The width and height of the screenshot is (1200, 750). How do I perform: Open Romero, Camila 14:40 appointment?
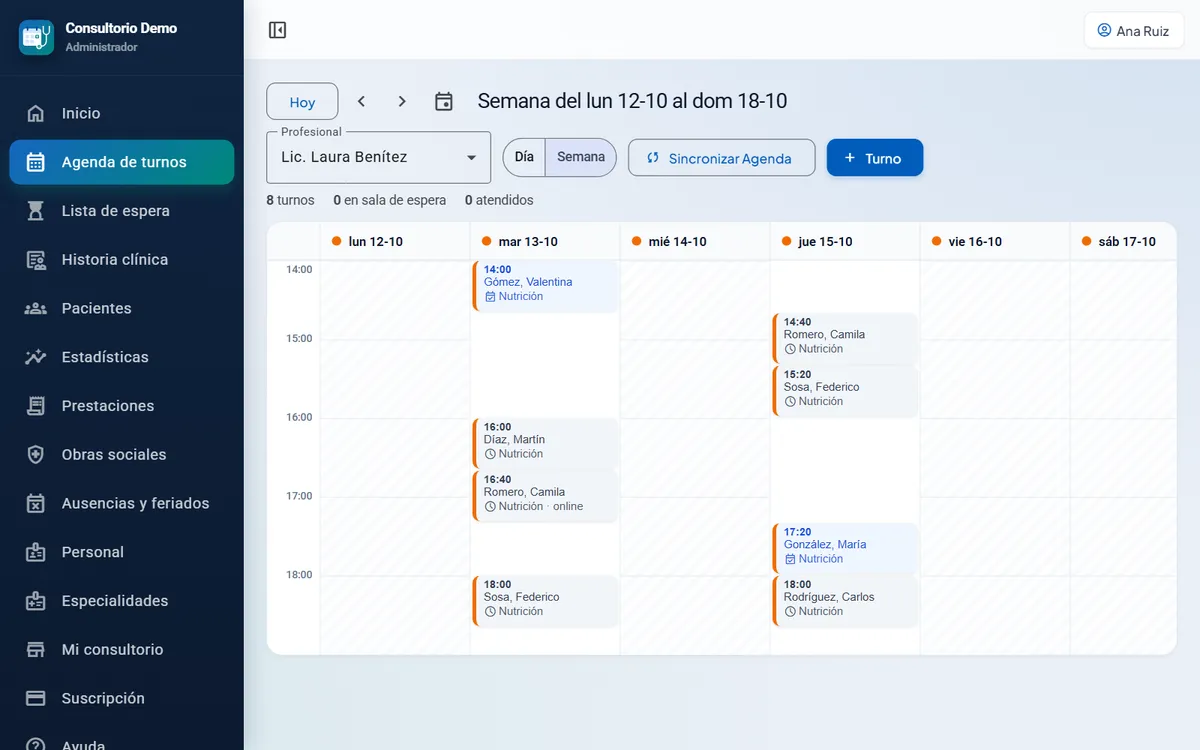point(846,338)
